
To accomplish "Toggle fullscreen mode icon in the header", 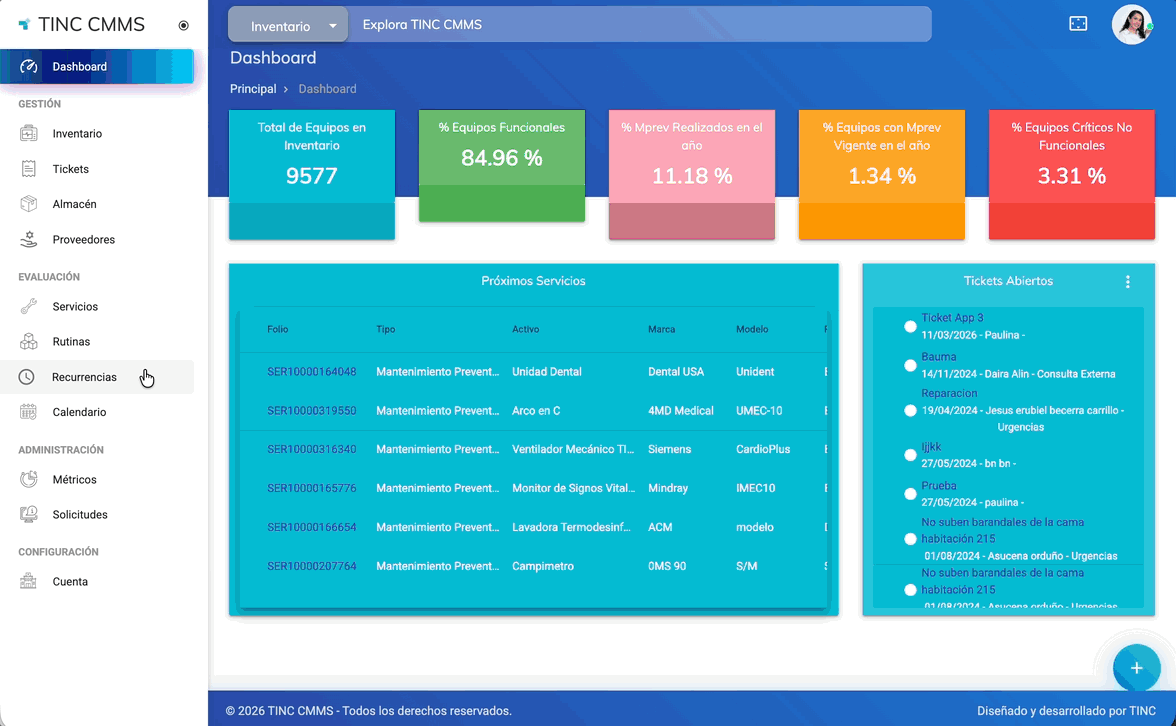I will 1078,24.
